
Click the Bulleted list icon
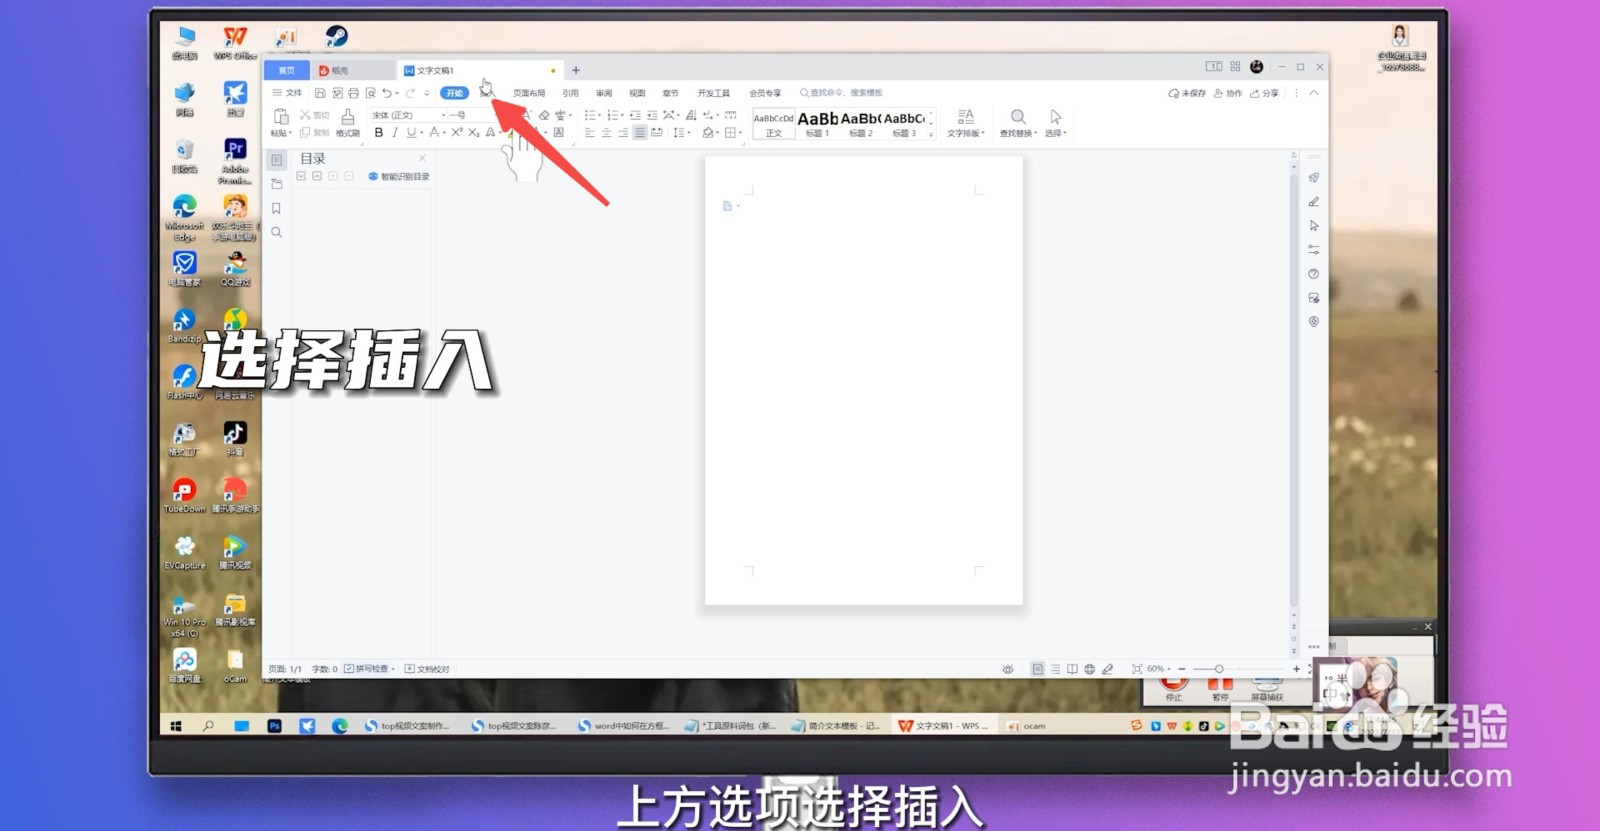(x=590, y=115)
